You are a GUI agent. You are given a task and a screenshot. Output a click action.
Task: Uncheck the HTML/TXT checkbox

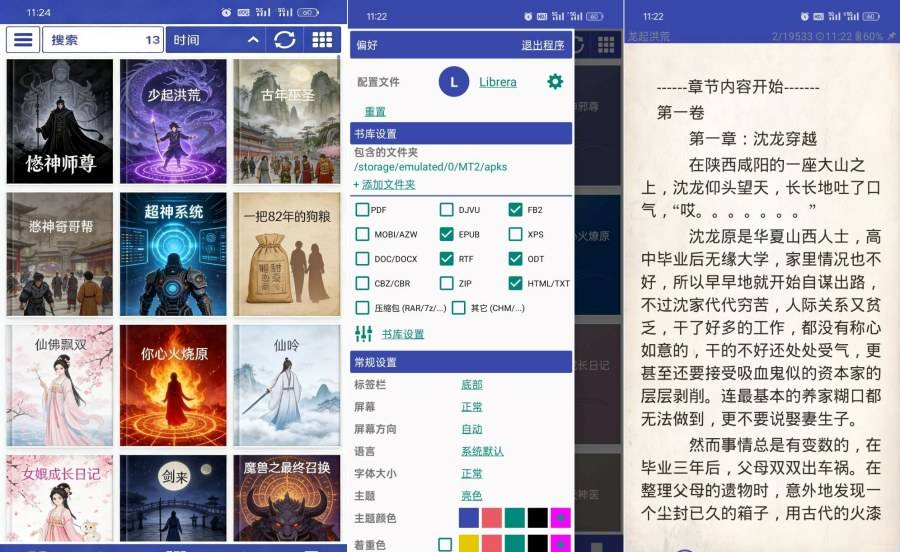point(515,283)
